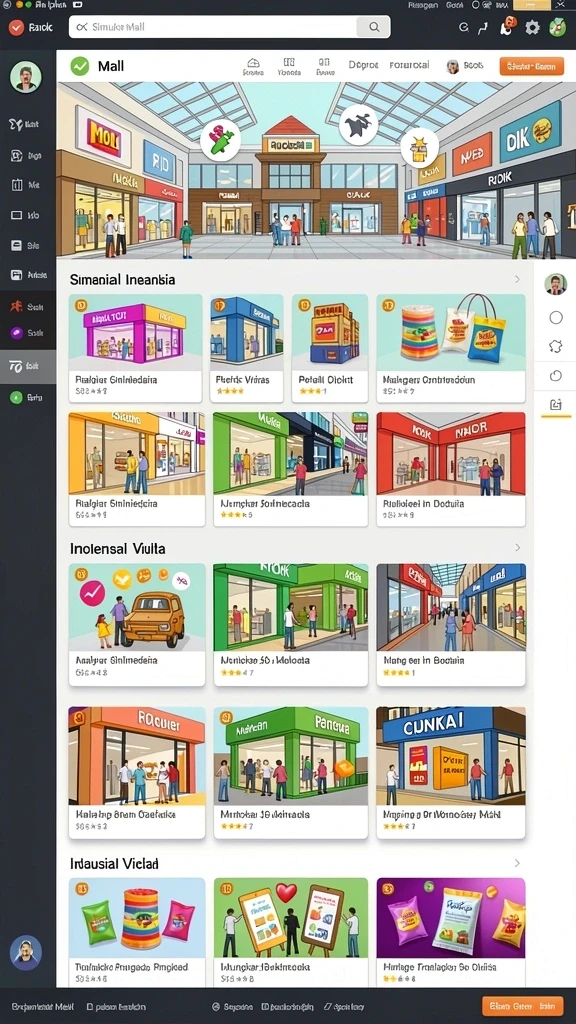This screenshot has height=1024, width=576.
Task: Open the yellow-underlined box icon in right panel
Action: point(556,405)
